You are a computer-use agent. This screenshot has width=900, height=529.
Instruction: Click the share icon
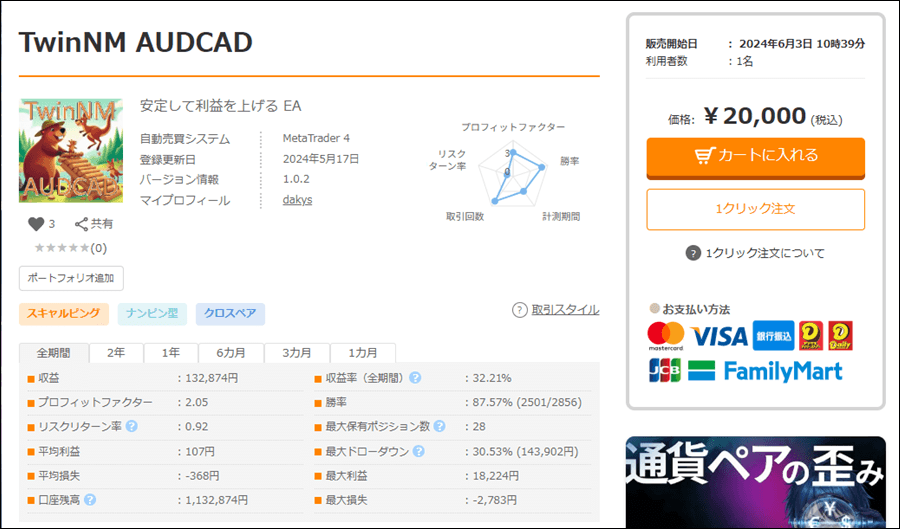click(x=82, y=224)
